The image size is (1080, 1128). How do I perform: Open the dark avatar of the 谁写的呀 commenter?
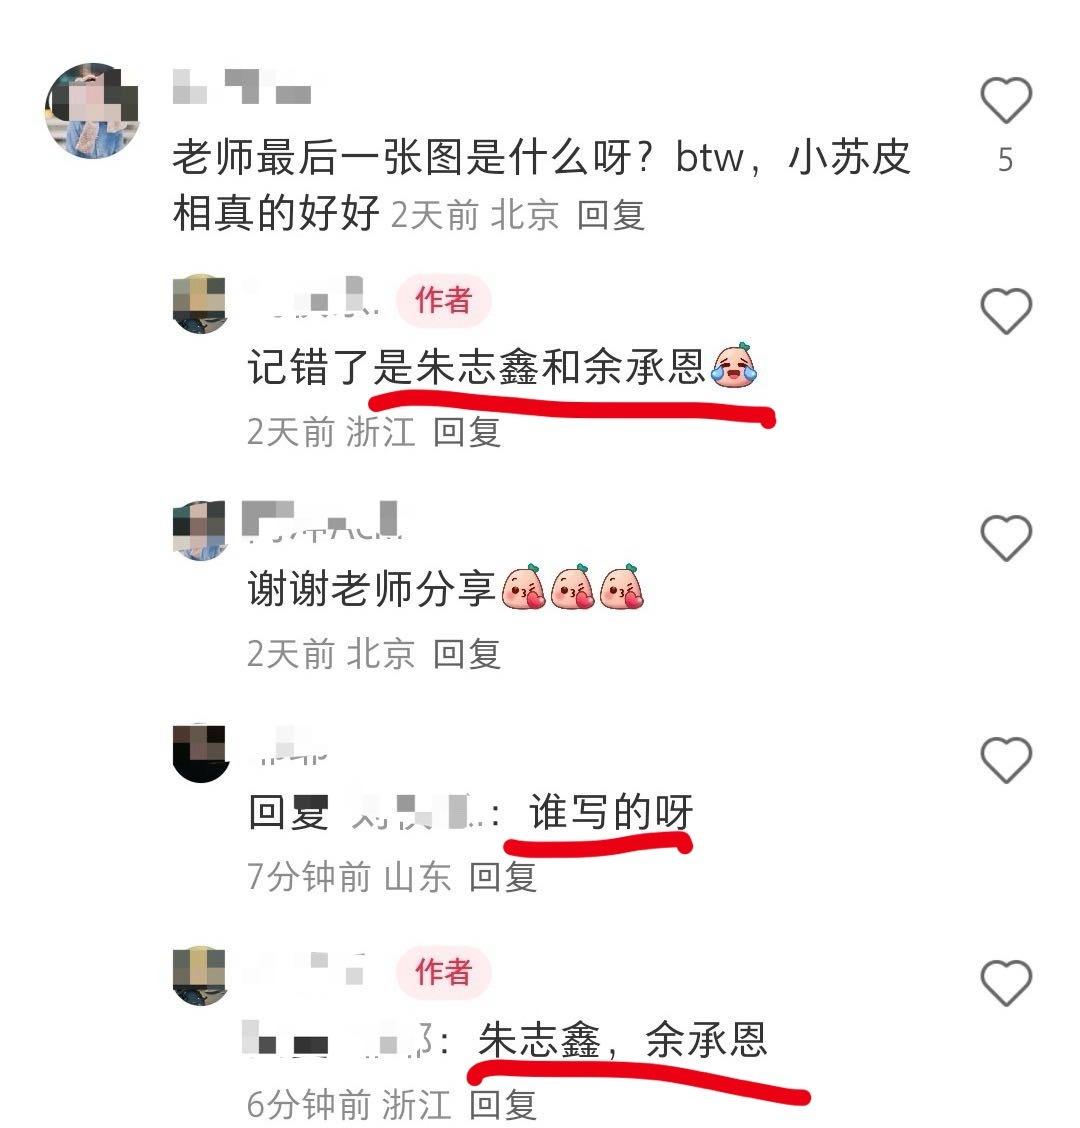coord(200,752)
